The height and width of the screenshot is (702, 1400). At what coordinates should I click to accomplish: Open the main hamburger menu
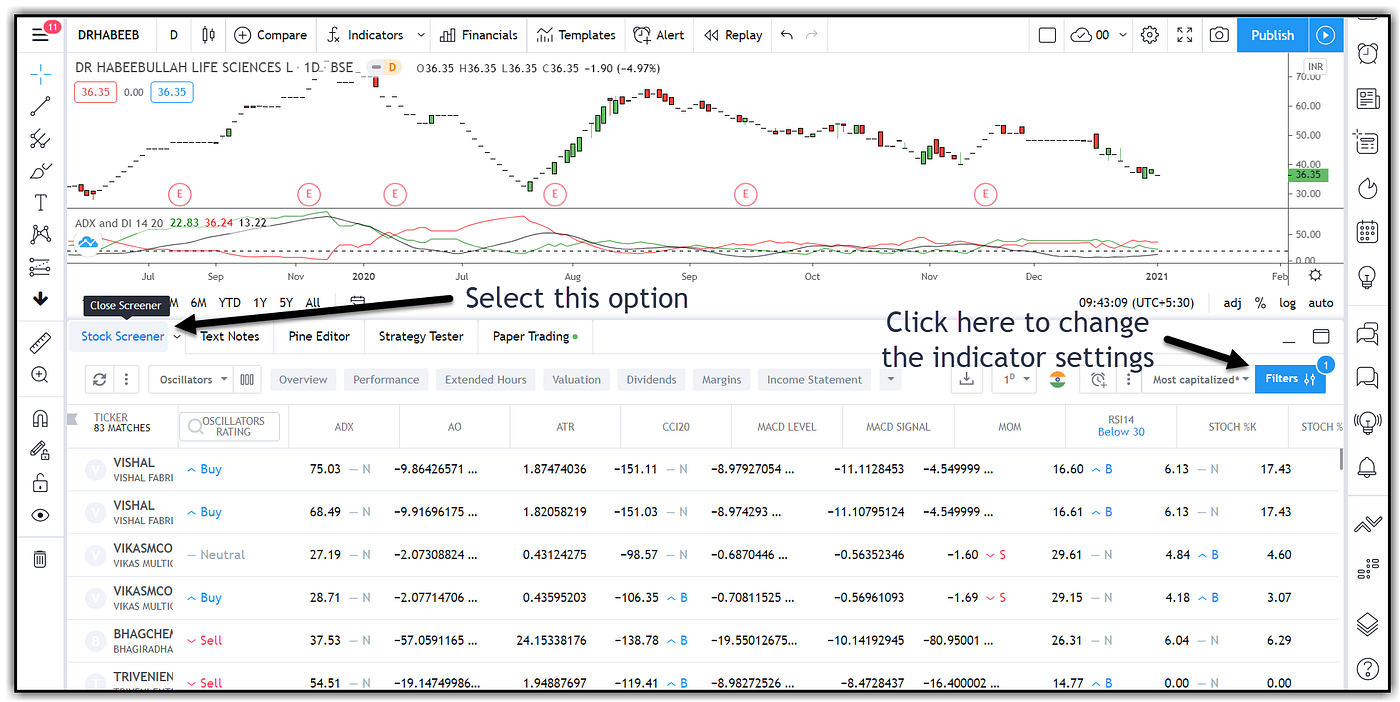coord(40,35)
